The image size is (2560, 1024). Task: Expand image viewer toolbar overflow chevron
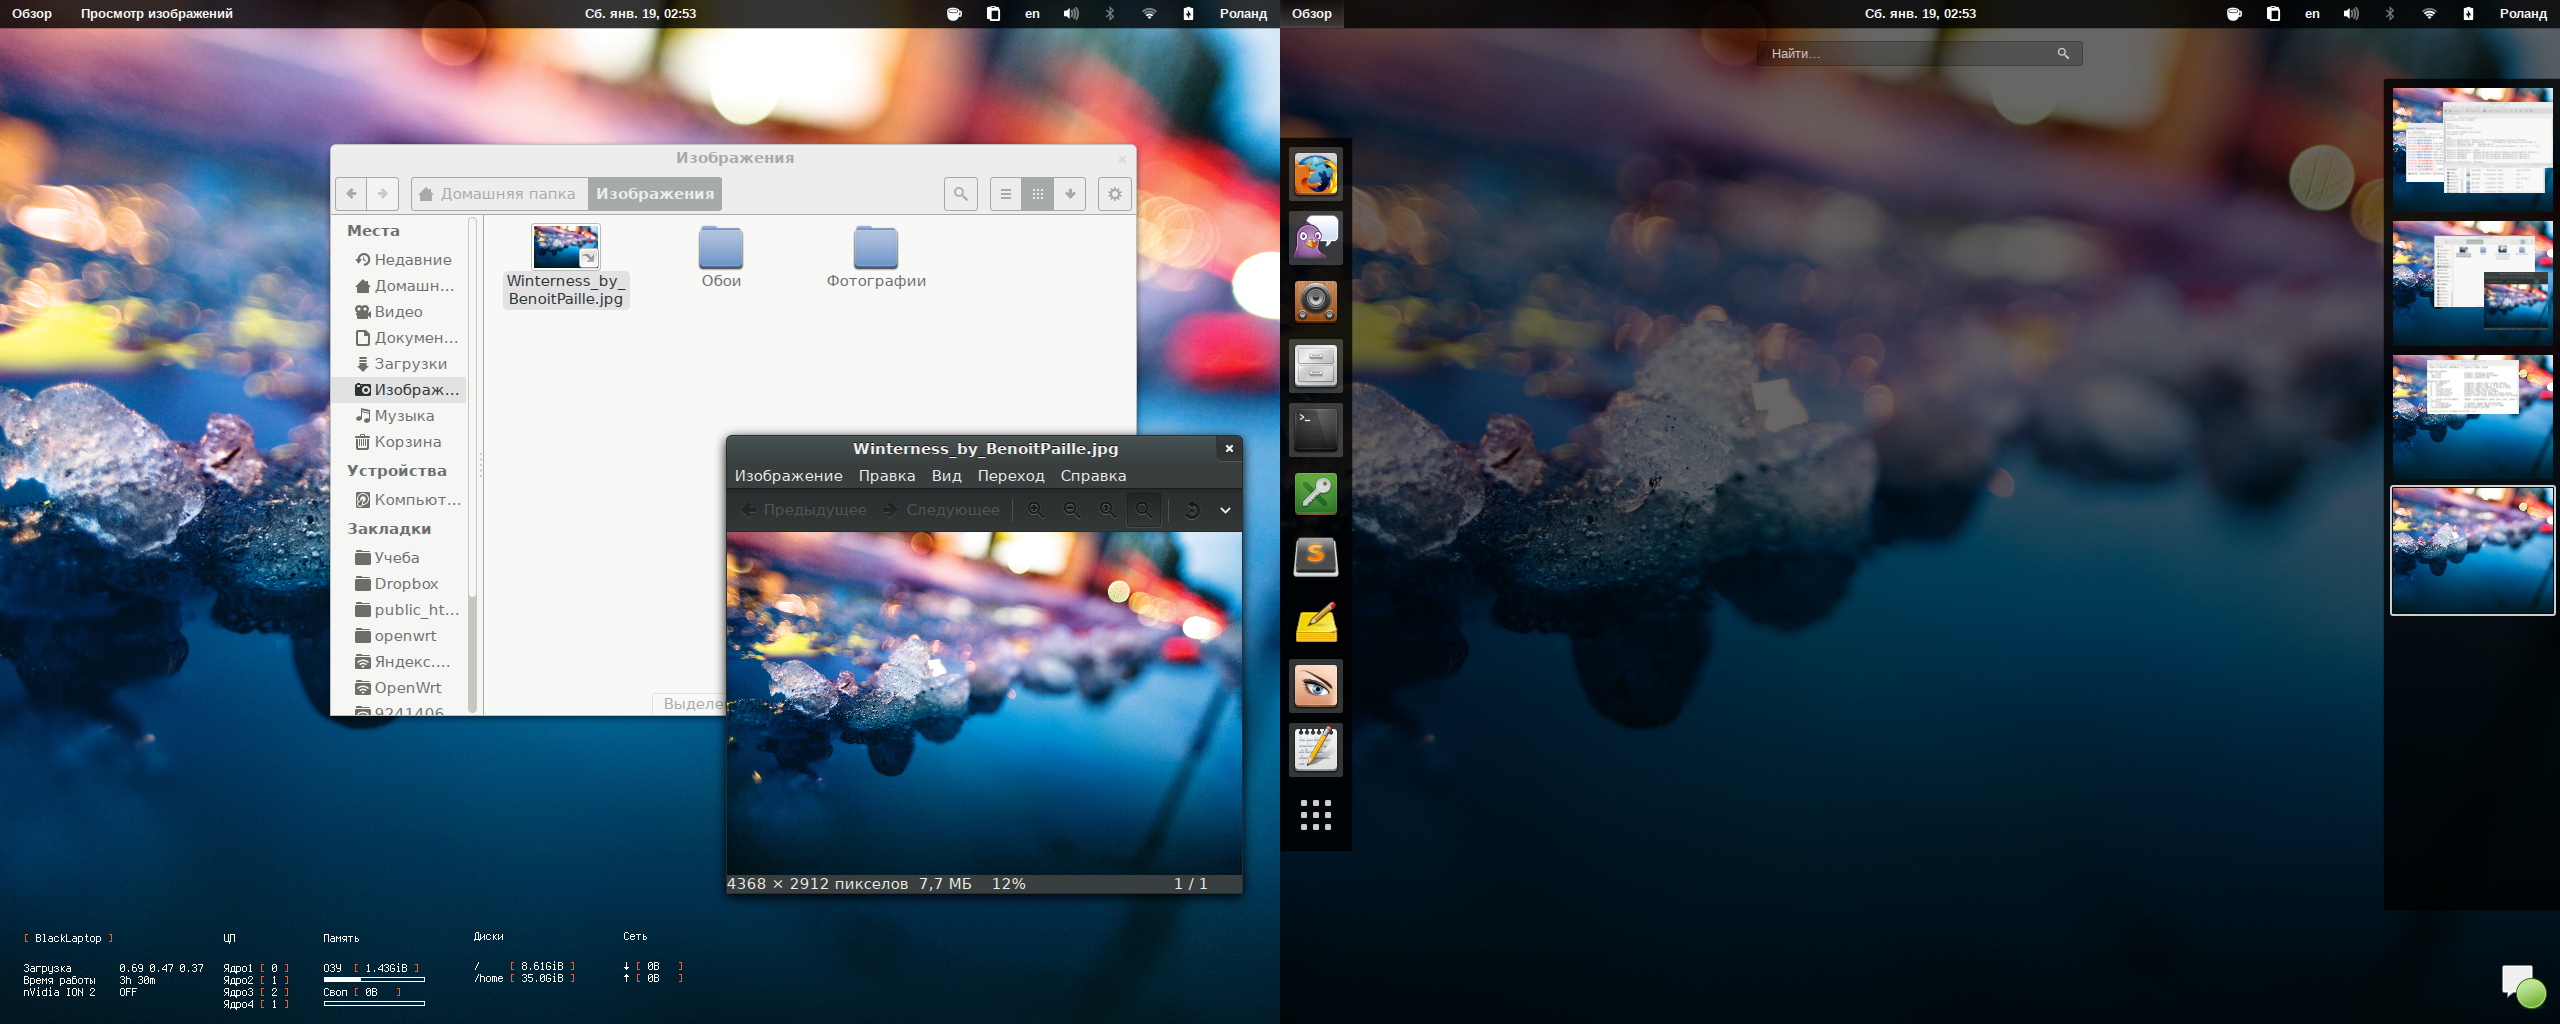tap(1225, 510)
